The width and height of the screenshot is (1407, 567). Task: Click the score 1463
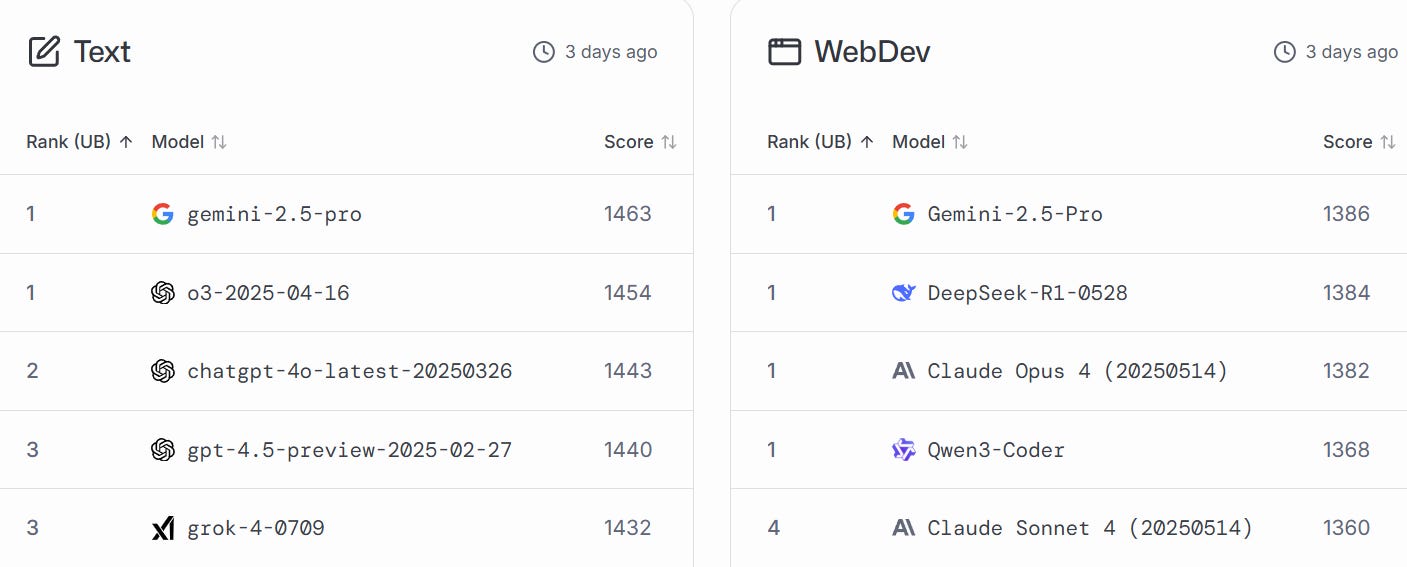click(x=628, y=214)
